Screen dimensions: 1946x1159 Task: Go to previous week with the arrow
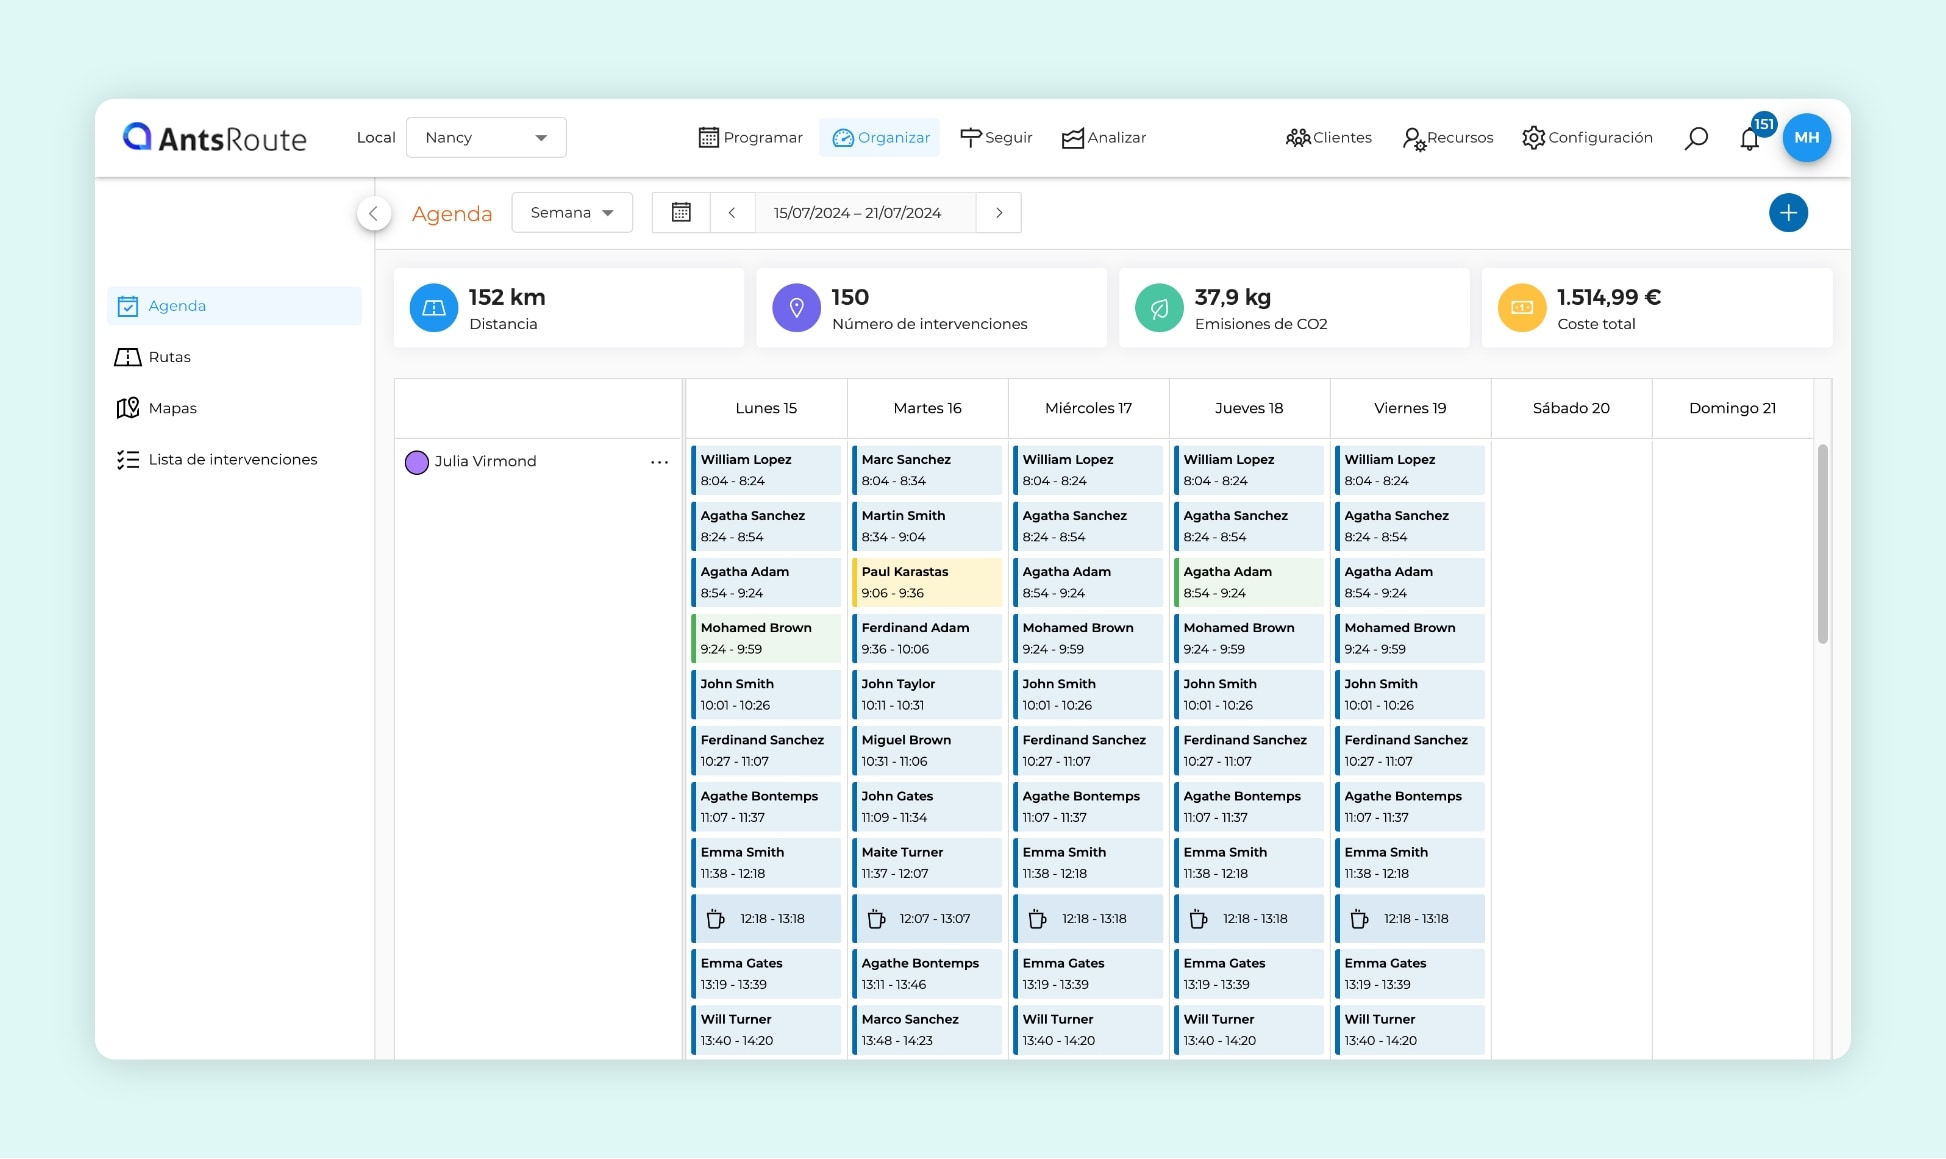pos(732,213)
